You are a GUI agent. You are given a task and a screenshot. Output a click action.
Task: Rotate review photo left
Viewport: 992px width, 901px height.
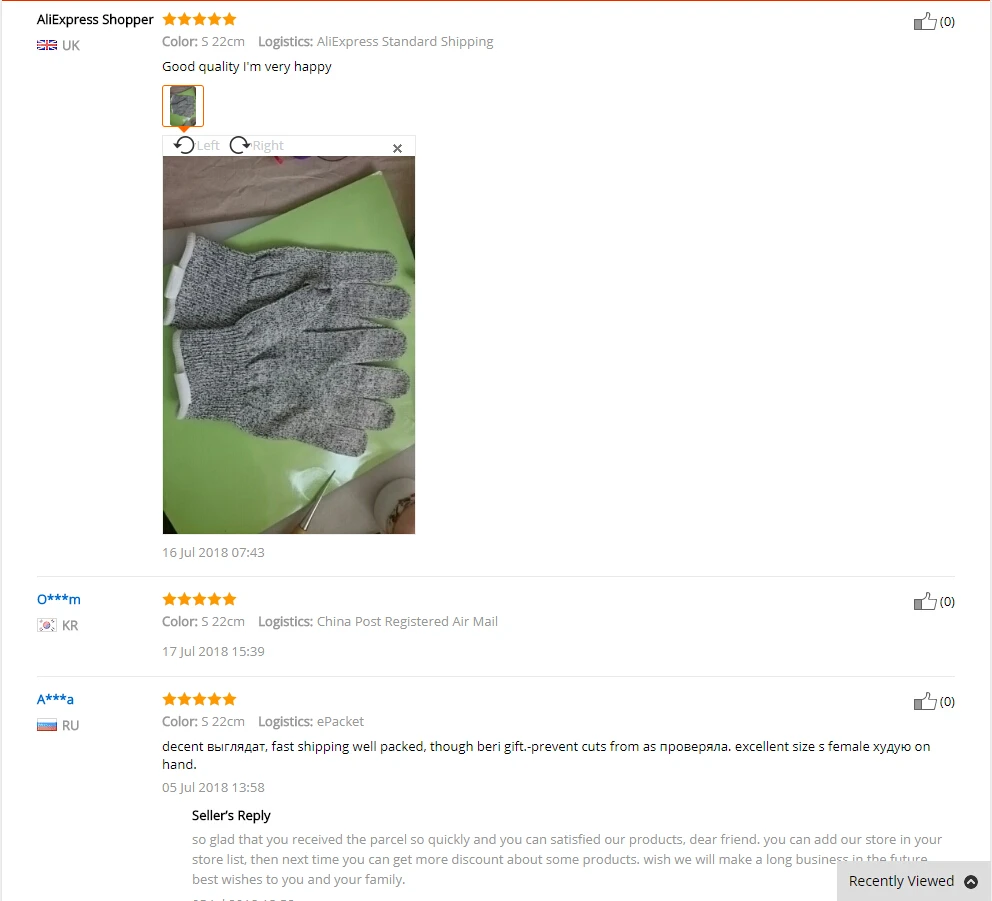click(x=196, y=146)
